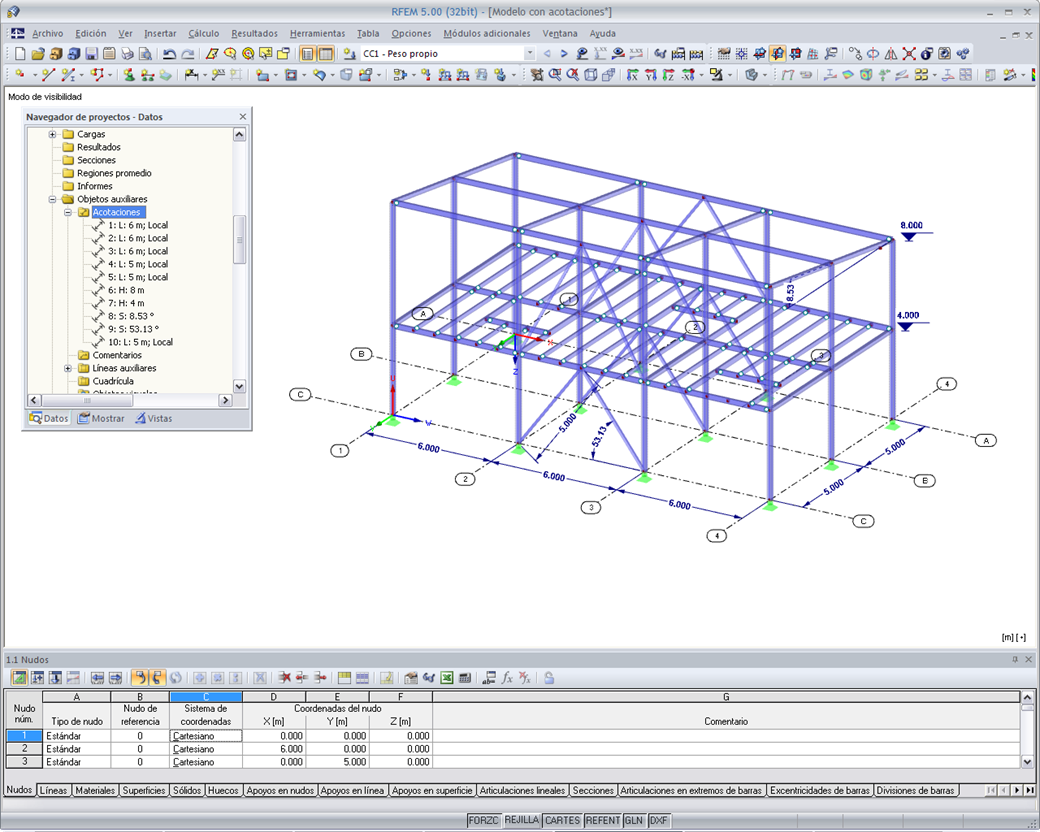Click the table formula fx icon
Screen dimensions: 1040x832
(507, 677)
